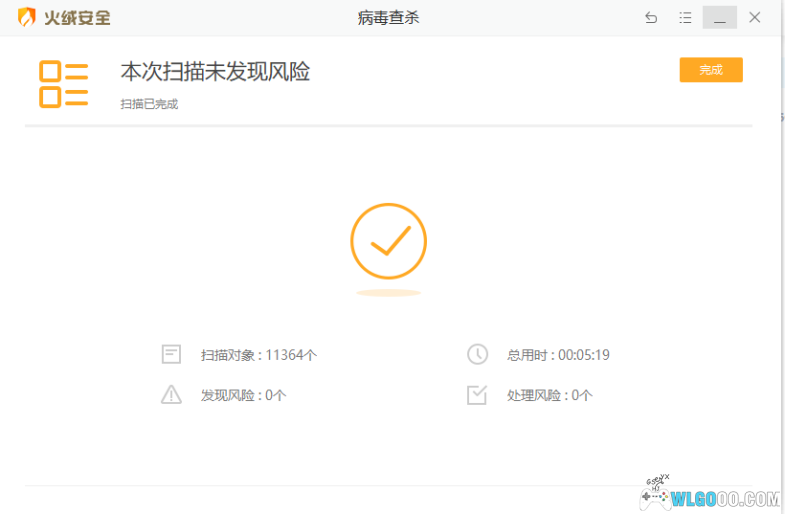Image resolution: width=785 pixels, height=514 pixels.
Task: Click the Huorong flame logo
Action: (26, 18)
